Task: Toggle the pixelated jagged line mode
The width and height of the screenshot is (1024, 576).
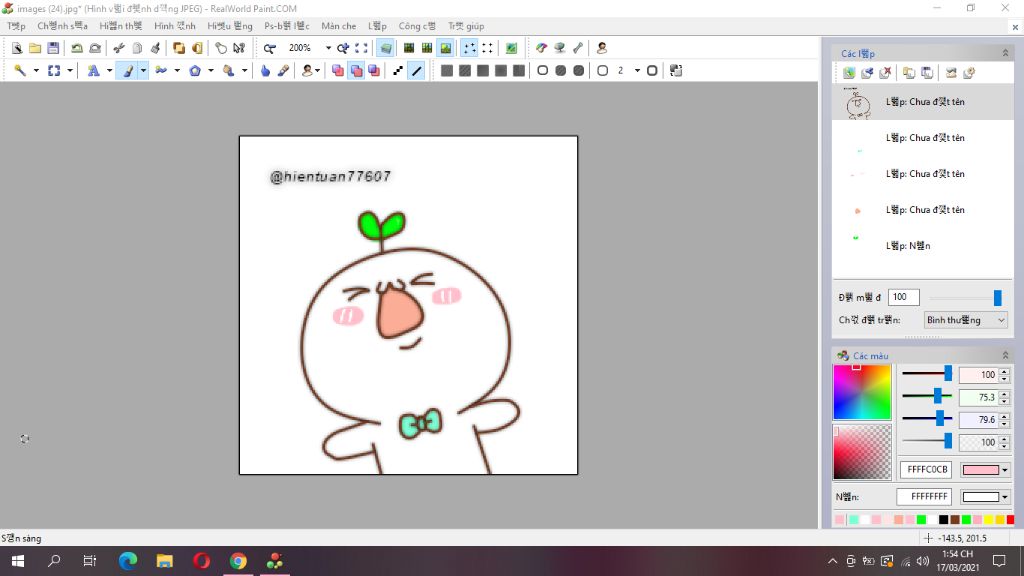Action: [398, 71]
